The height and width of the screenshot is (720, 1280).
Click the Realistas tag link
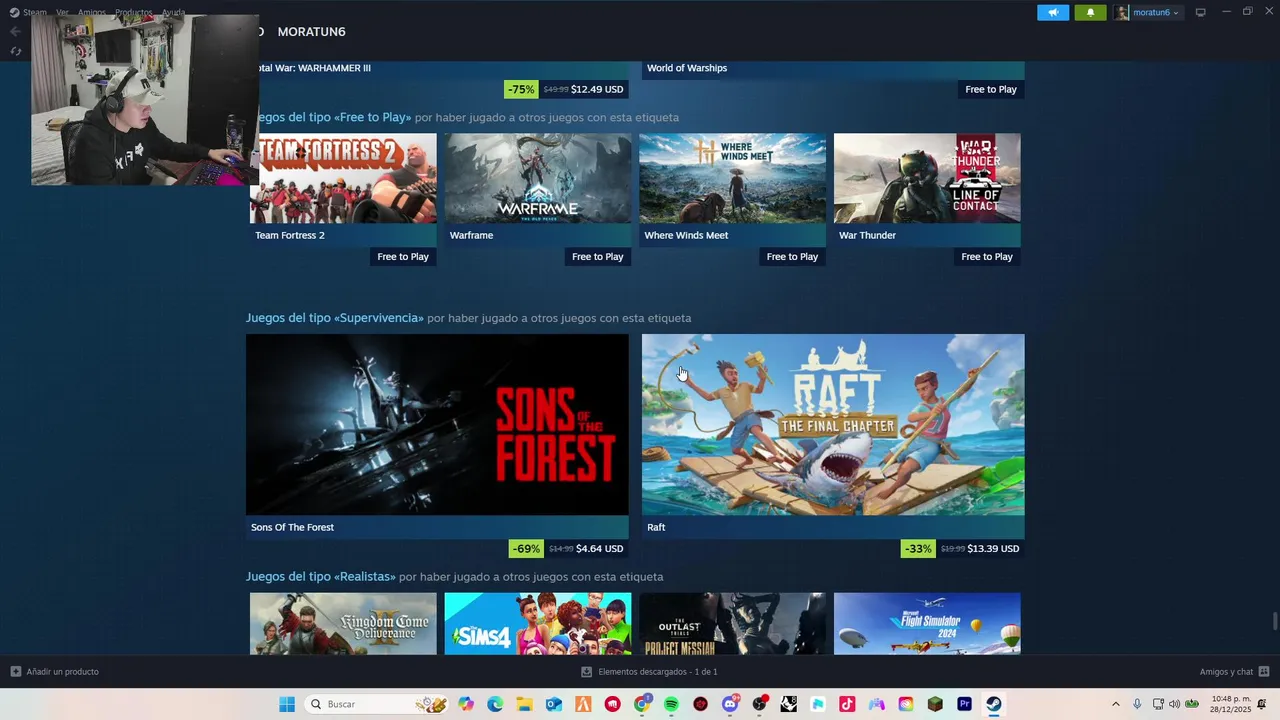321,577
